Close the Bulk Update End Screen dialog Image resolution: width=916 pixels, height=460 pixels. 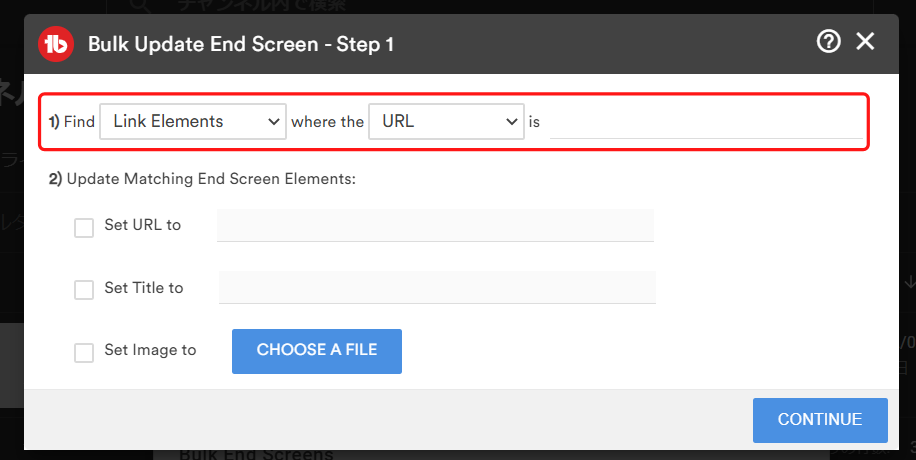click(x=865, y=41)
